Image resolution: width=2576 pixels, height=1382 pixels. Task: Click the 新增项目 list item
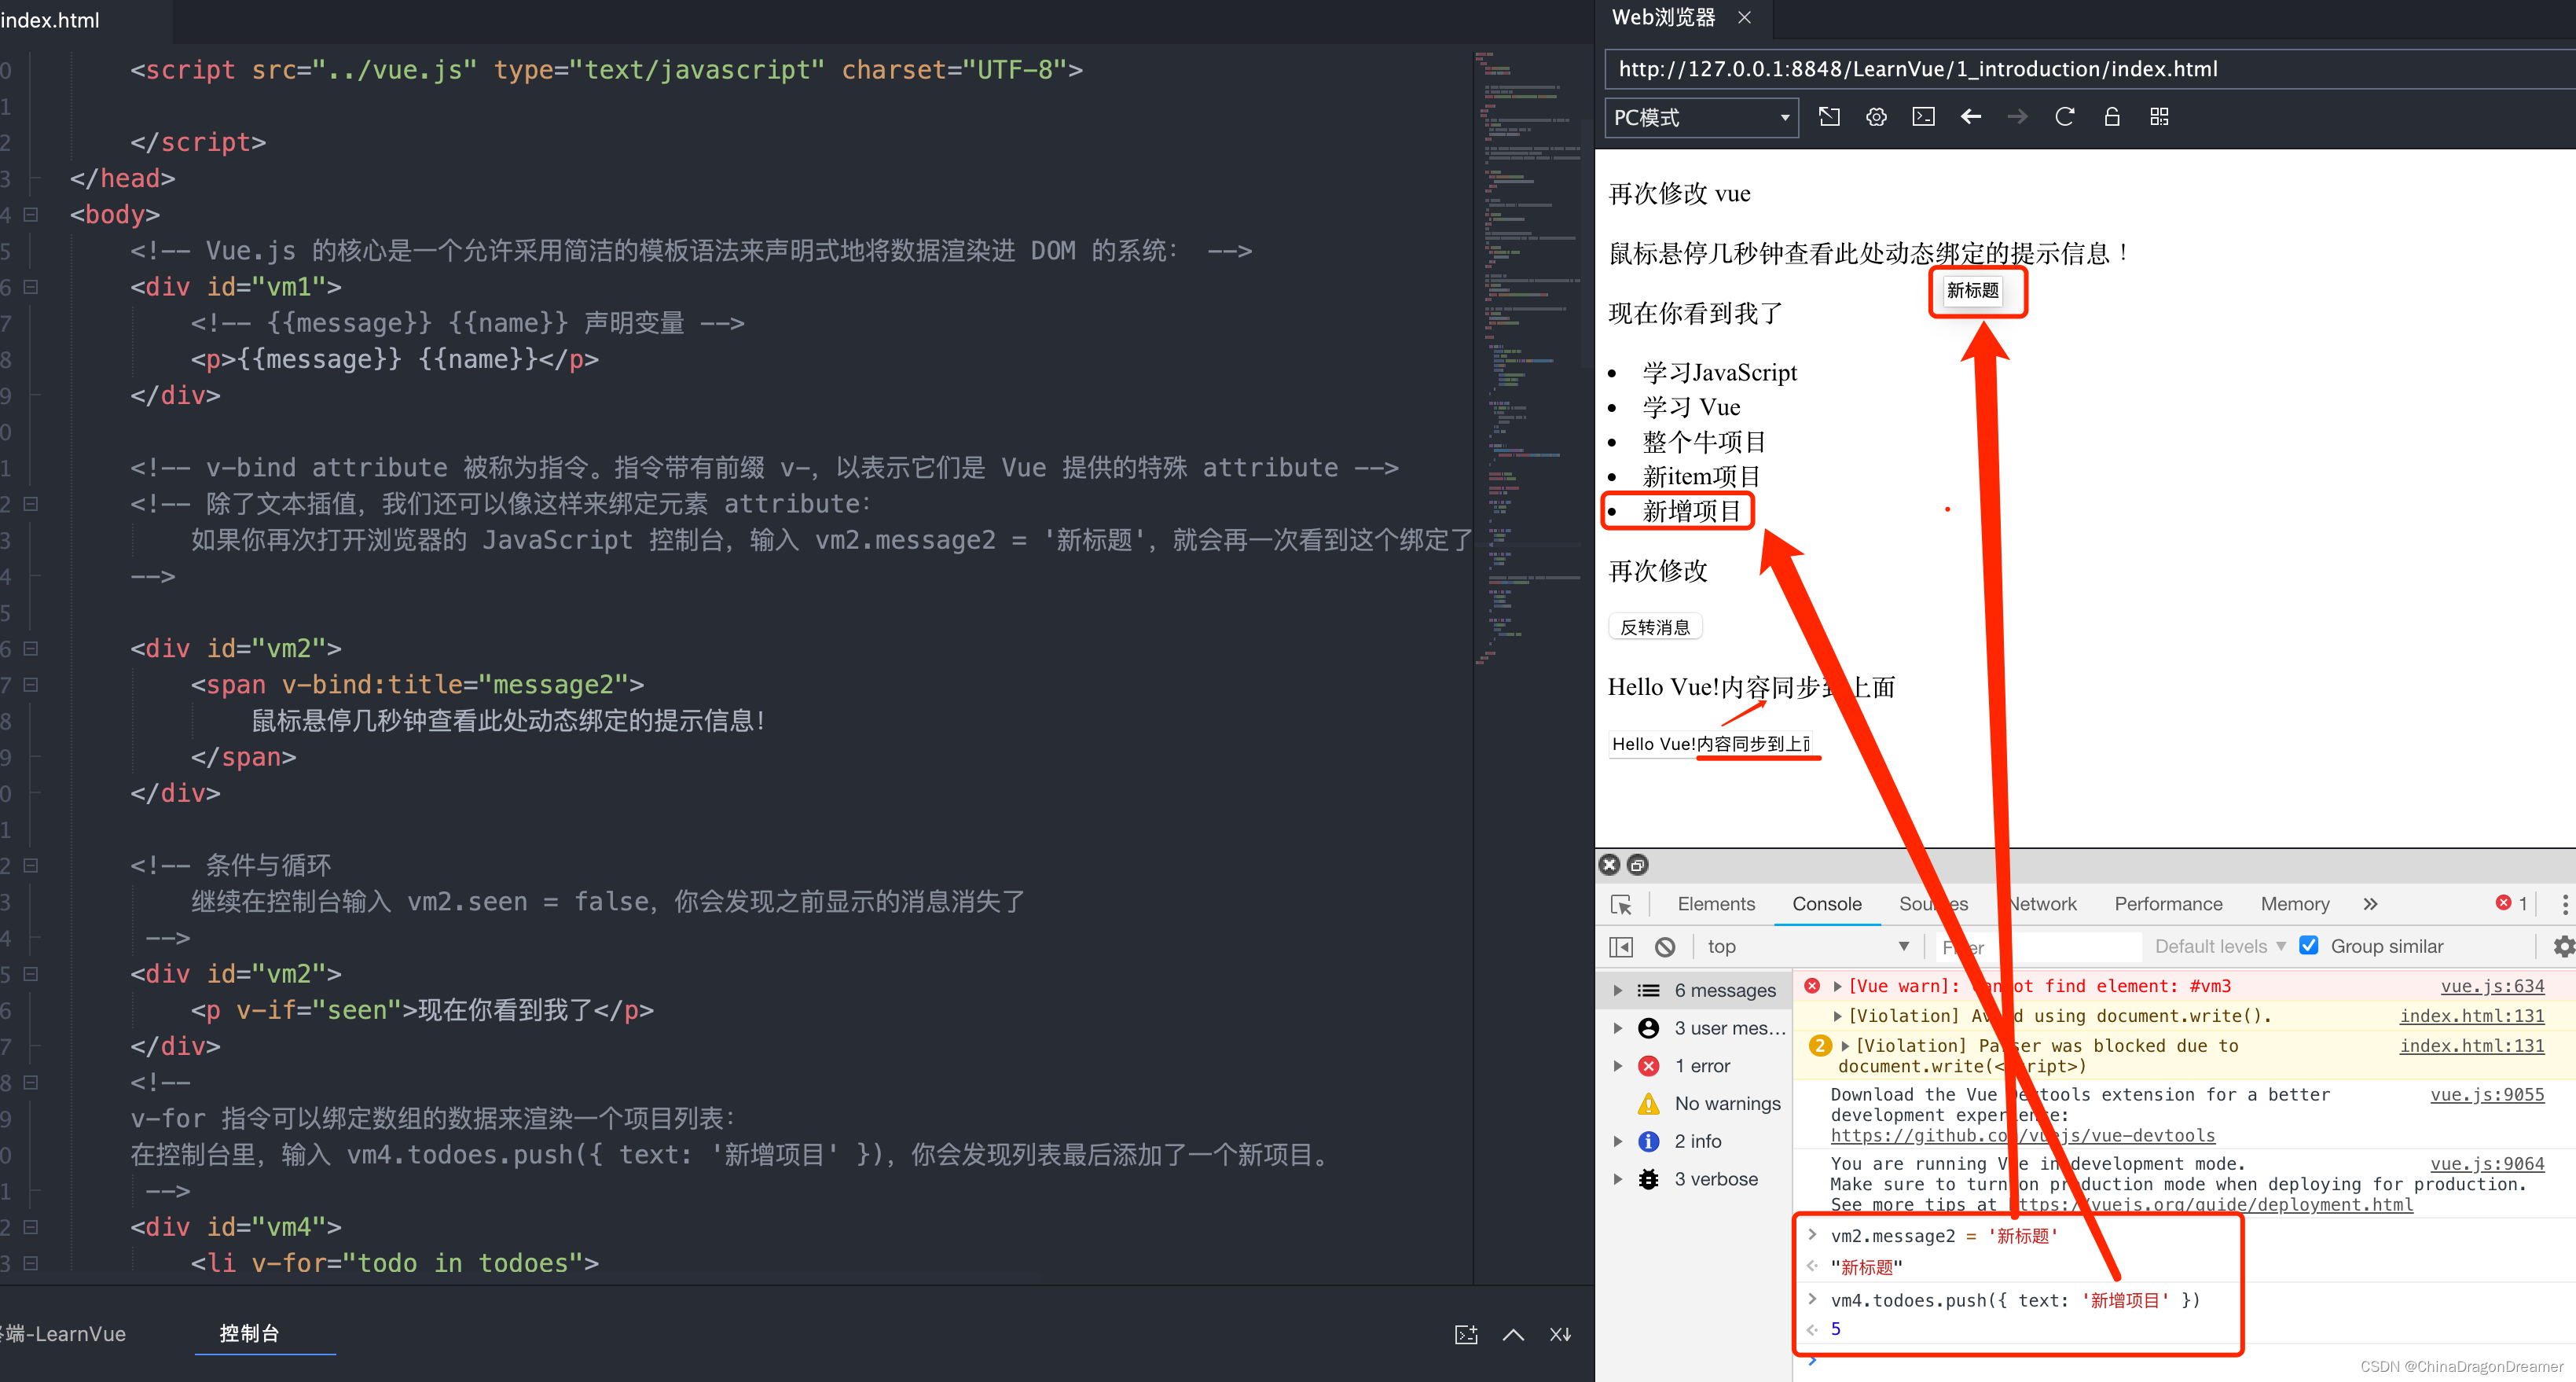[x=1692, y=512]
